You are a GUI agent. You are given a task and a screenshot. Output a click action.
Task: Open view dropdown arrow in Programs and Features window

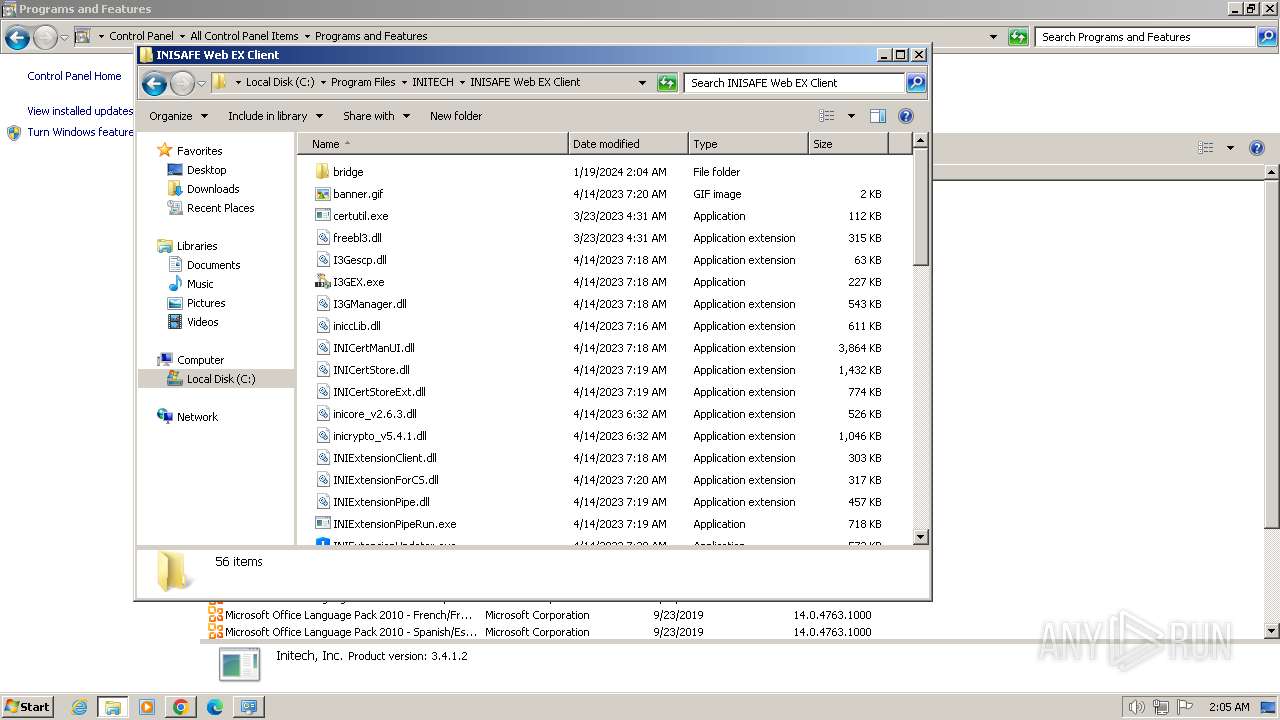1230,148
